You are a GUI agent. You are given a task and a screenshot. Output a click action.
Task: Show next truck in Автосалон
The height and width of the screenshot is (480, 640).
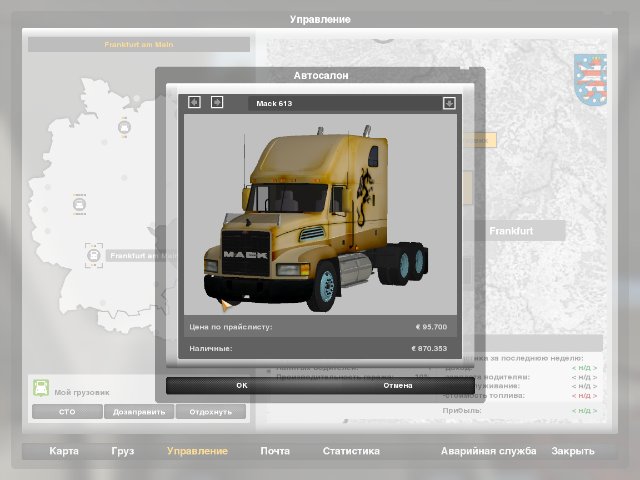(x=217, y=102)
